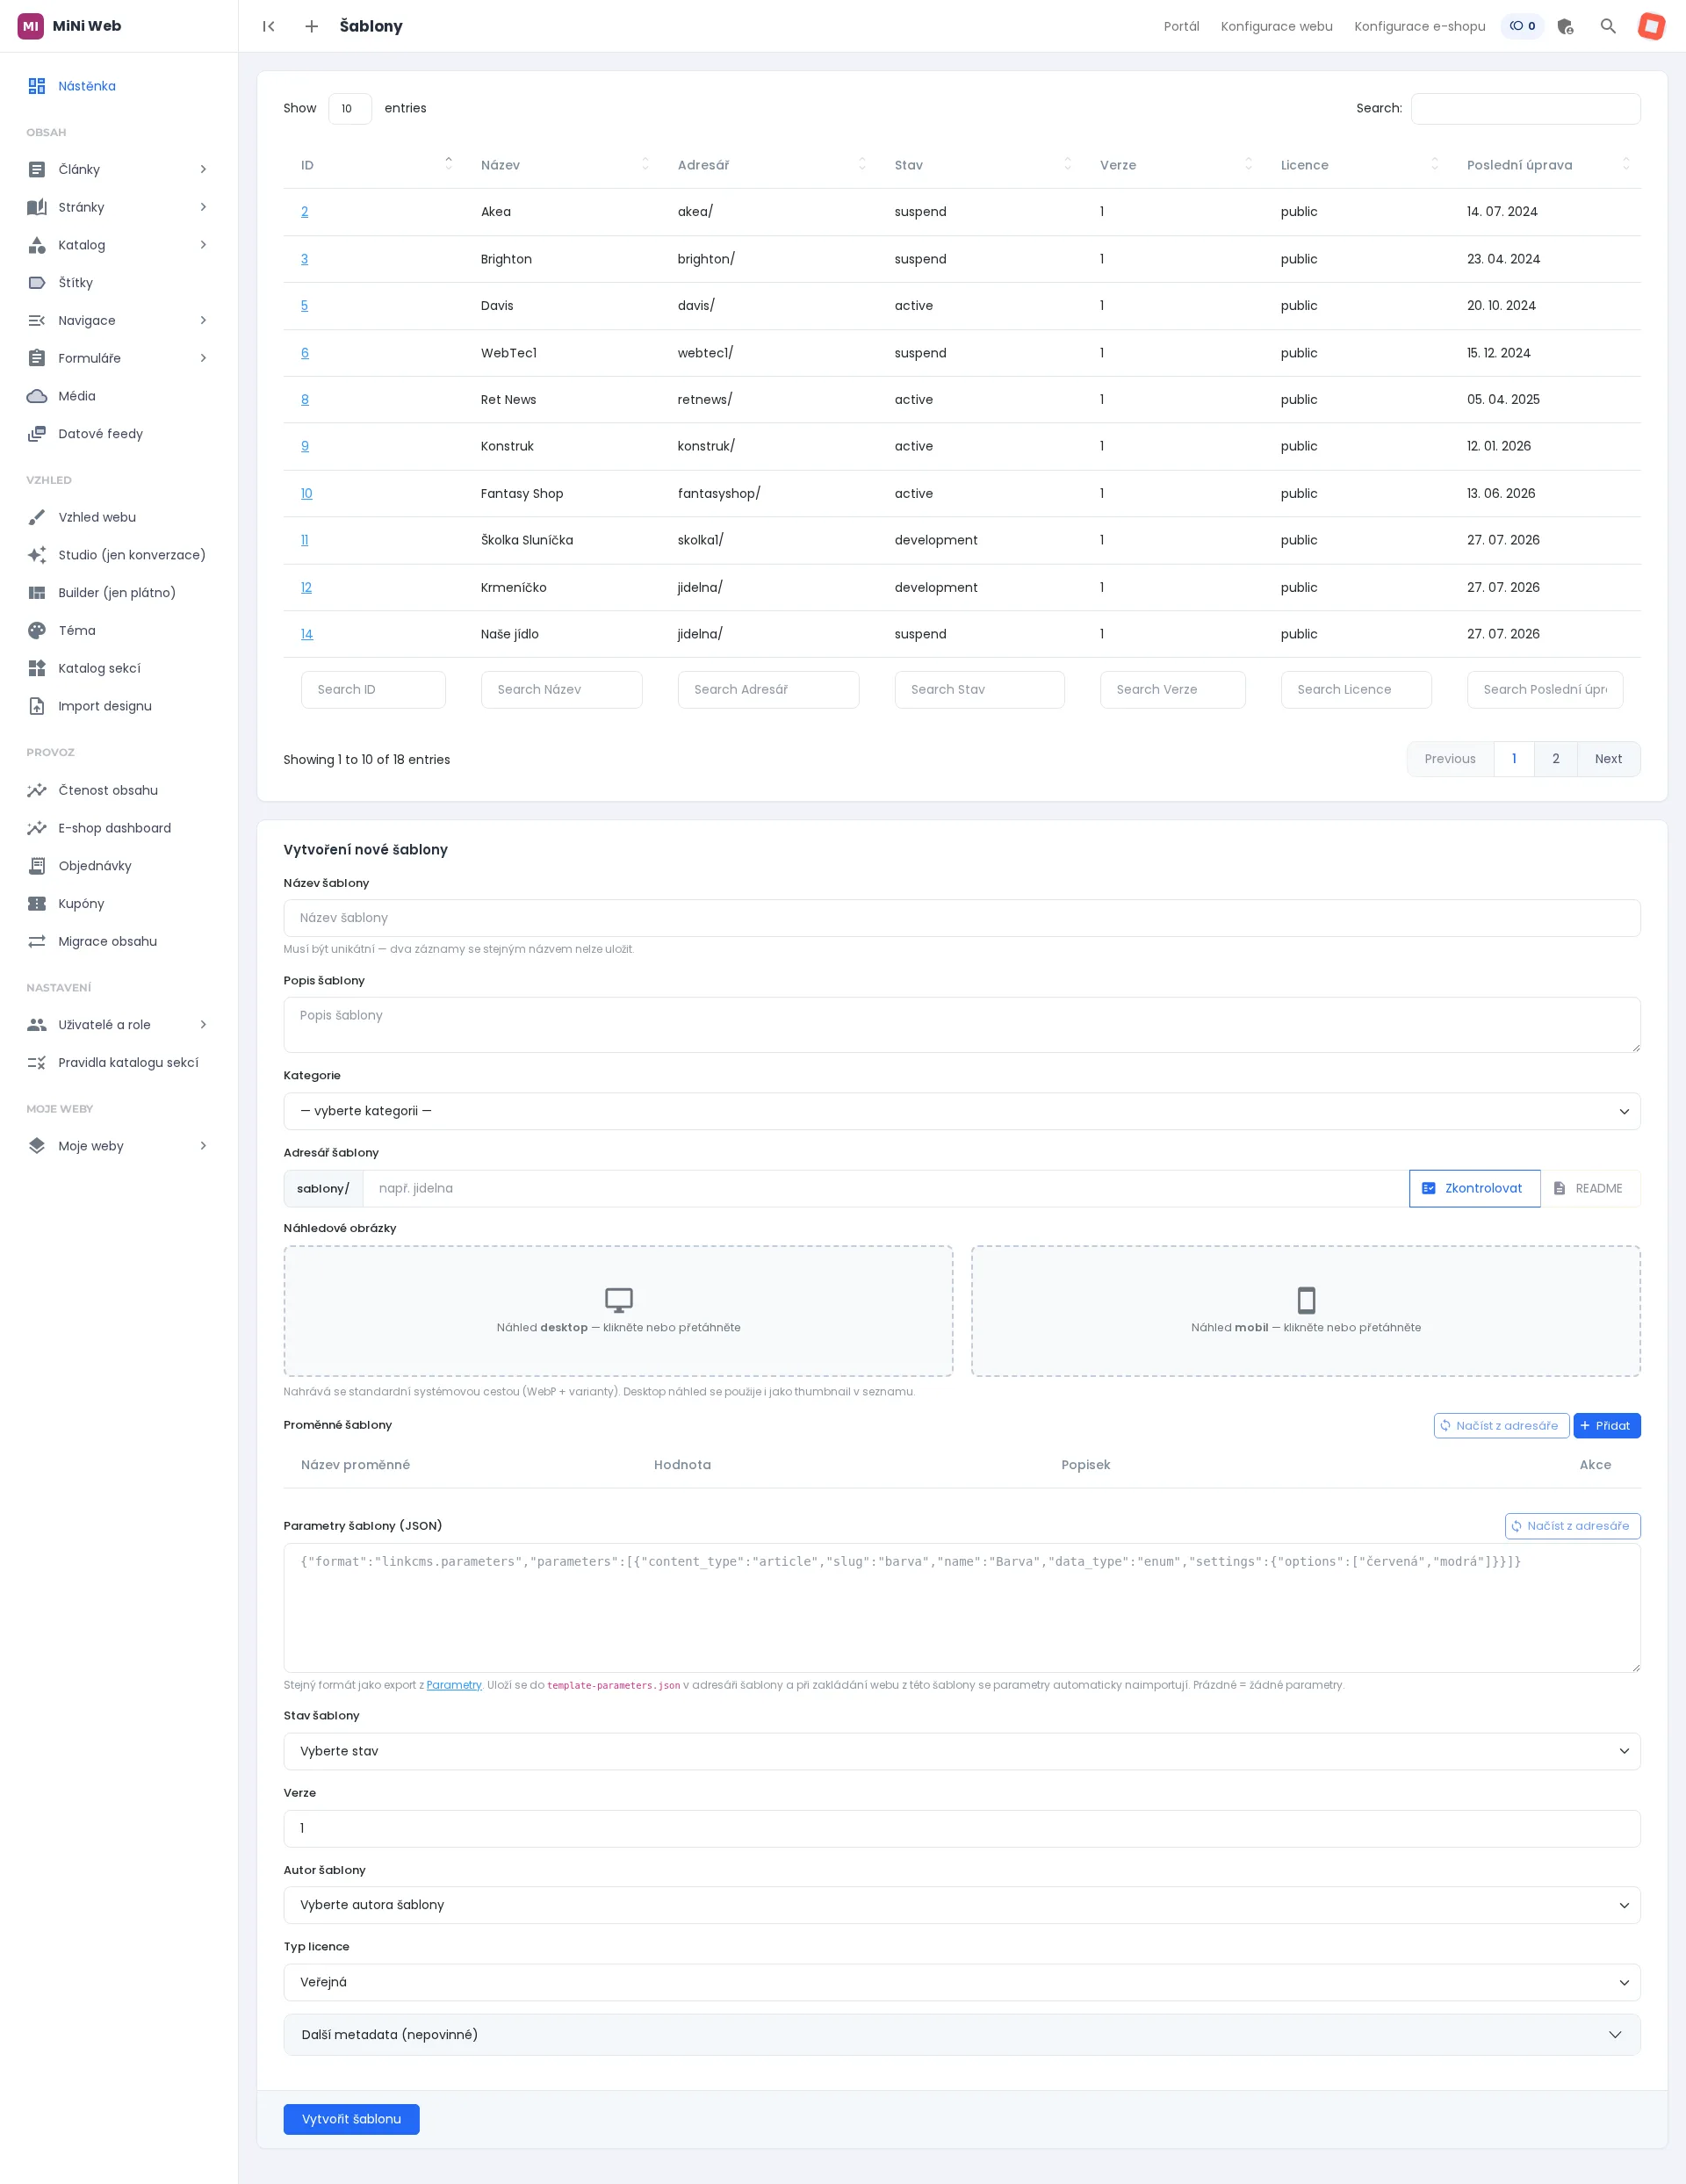The image size is (1686, 2184).
Task: Open Konfigurace e-shopu top menu item
Action: pyautogui.click(x=1419, y=26)
